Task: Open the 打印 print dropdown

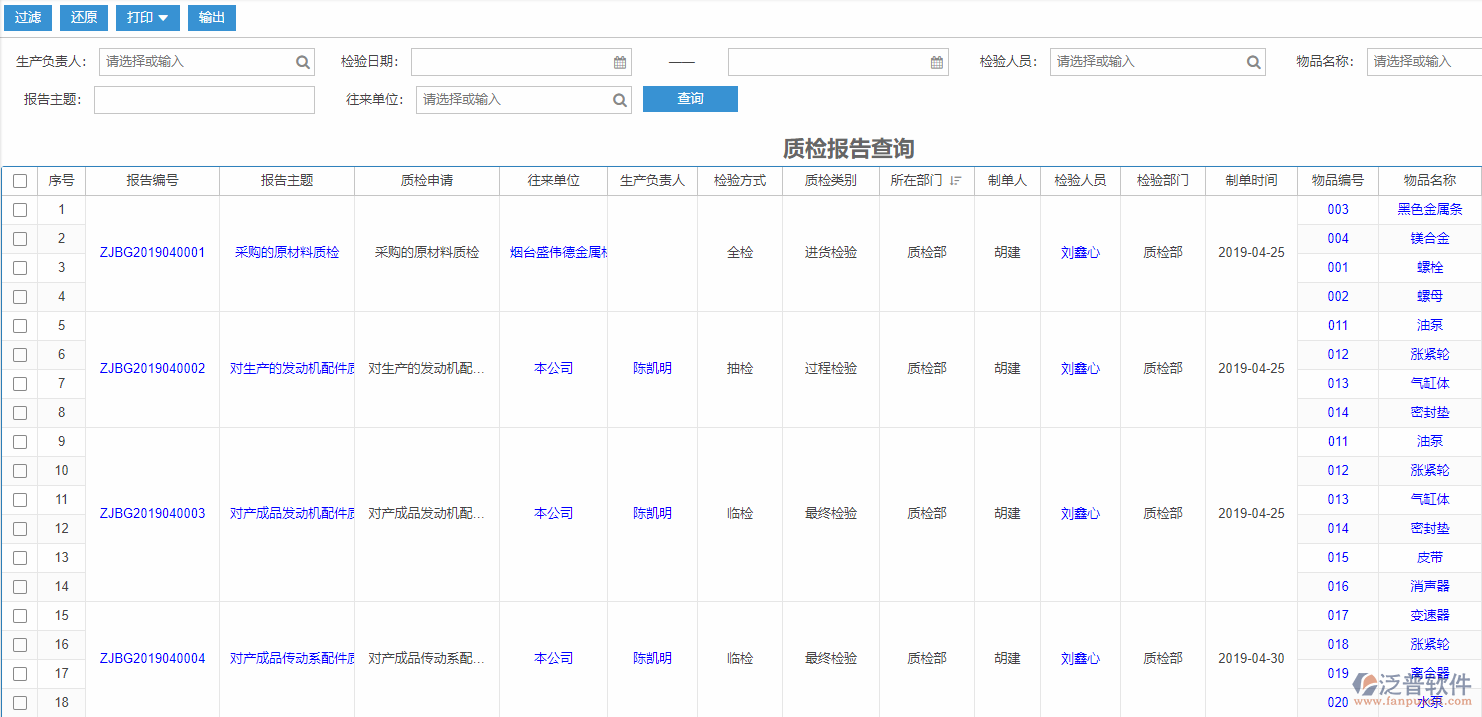Action: pyautogui.click(x=147, y=17)
